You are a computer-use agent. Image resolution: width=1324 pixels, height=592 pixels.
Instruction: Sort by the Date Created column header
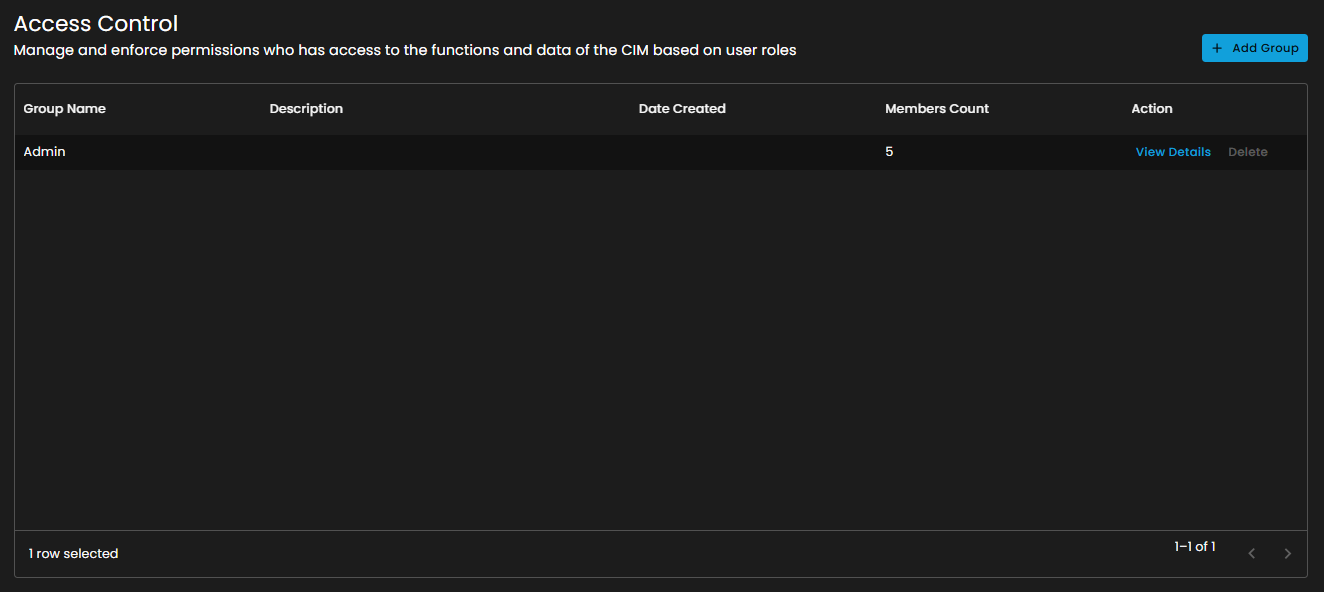point(681,109)
